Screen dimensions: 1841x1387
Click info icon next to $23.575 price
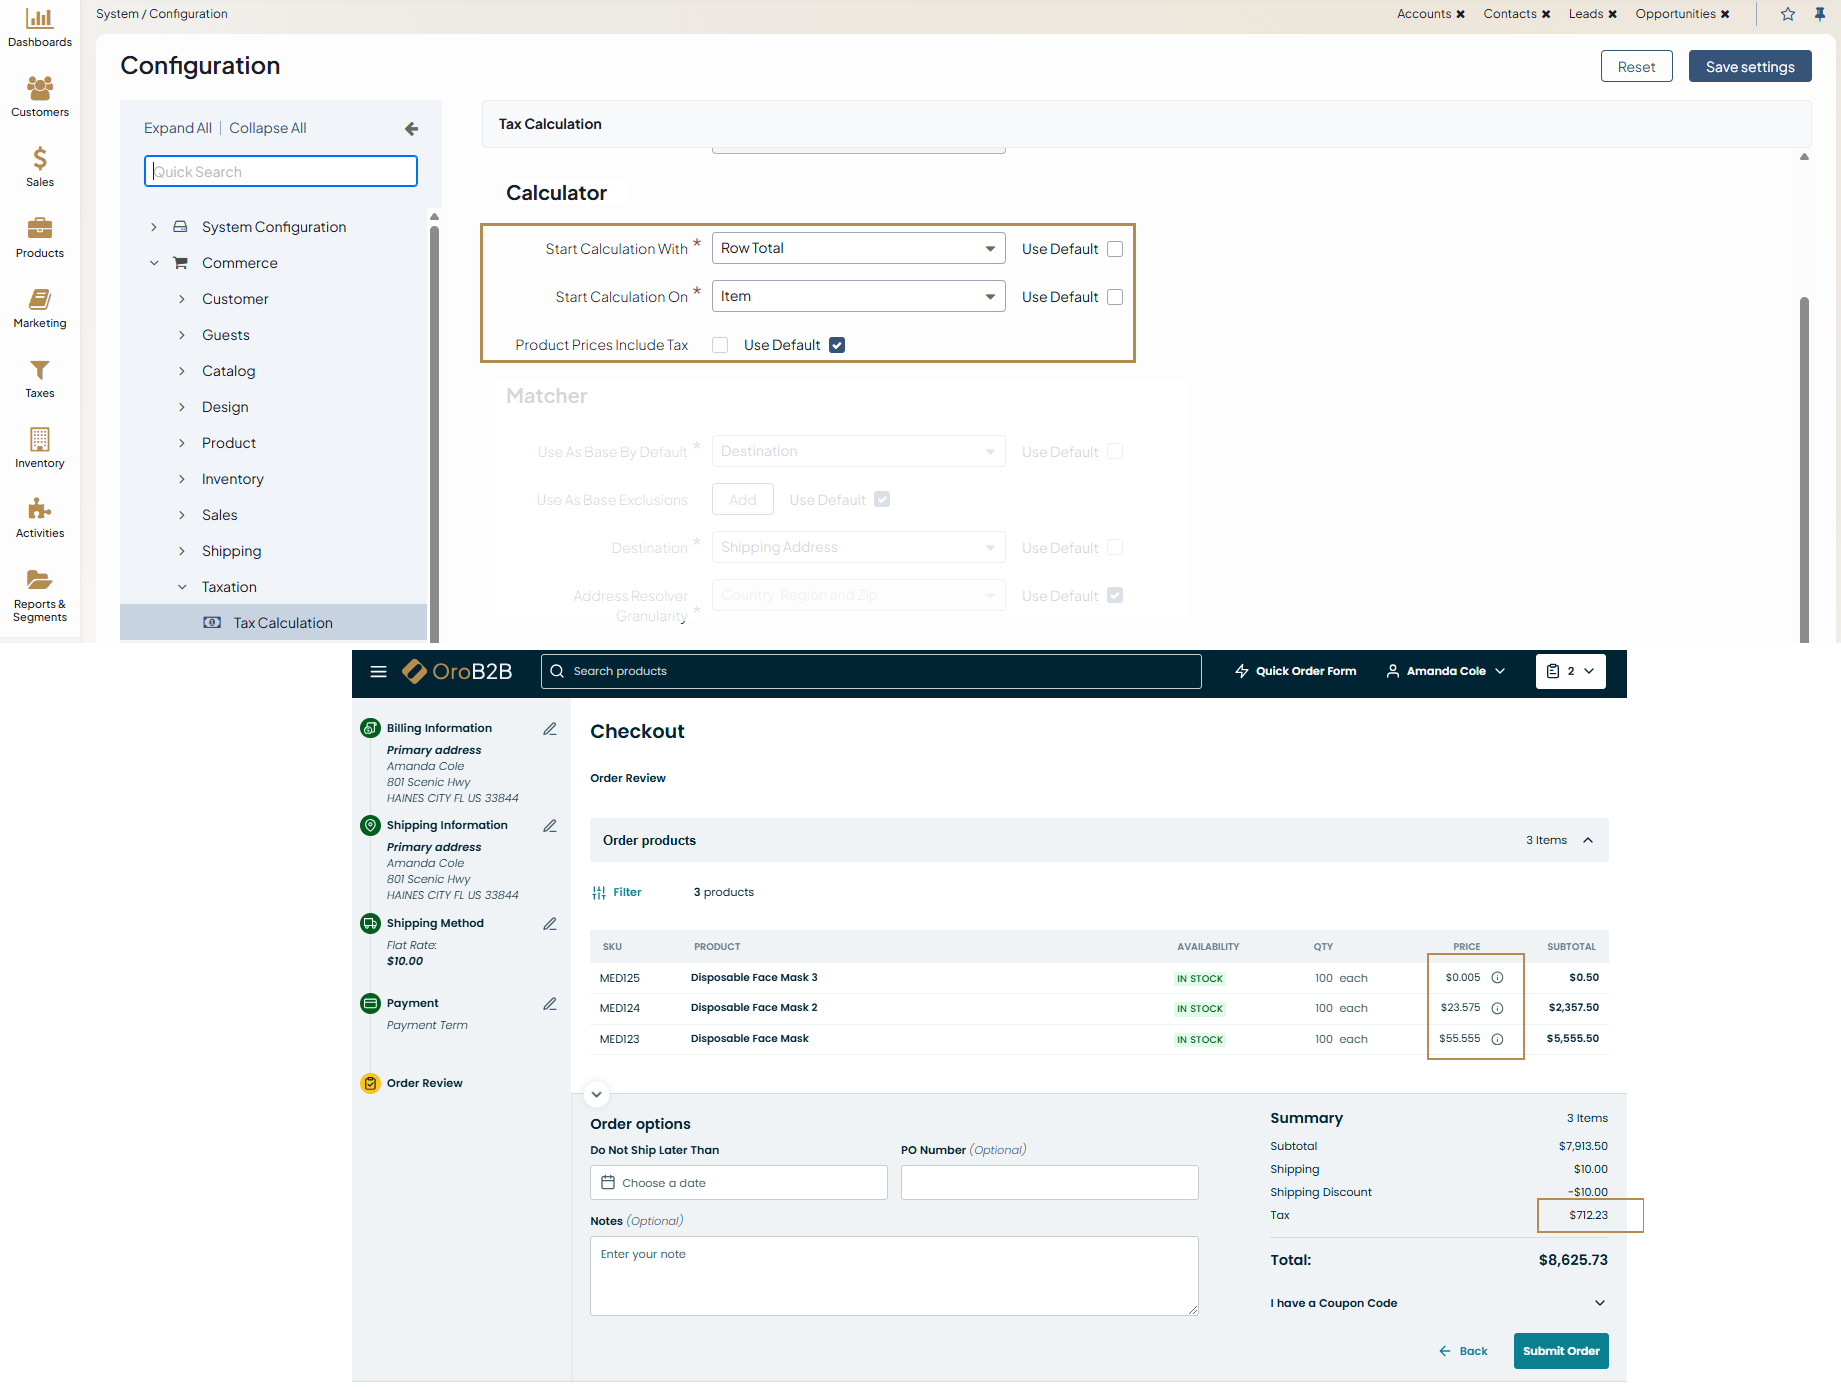coord(1497,1008)
